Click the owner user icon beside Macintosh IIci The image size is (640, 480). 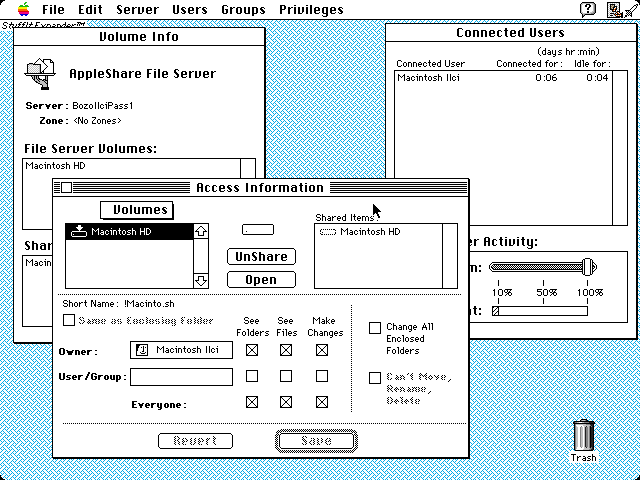click(142, 350)
